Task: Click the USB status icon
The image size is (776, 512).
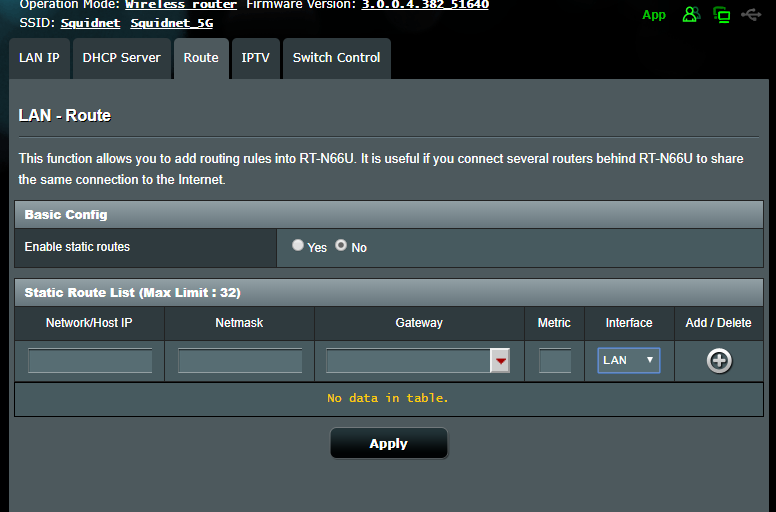Action: pyautogui.click(x=751, y=15)
